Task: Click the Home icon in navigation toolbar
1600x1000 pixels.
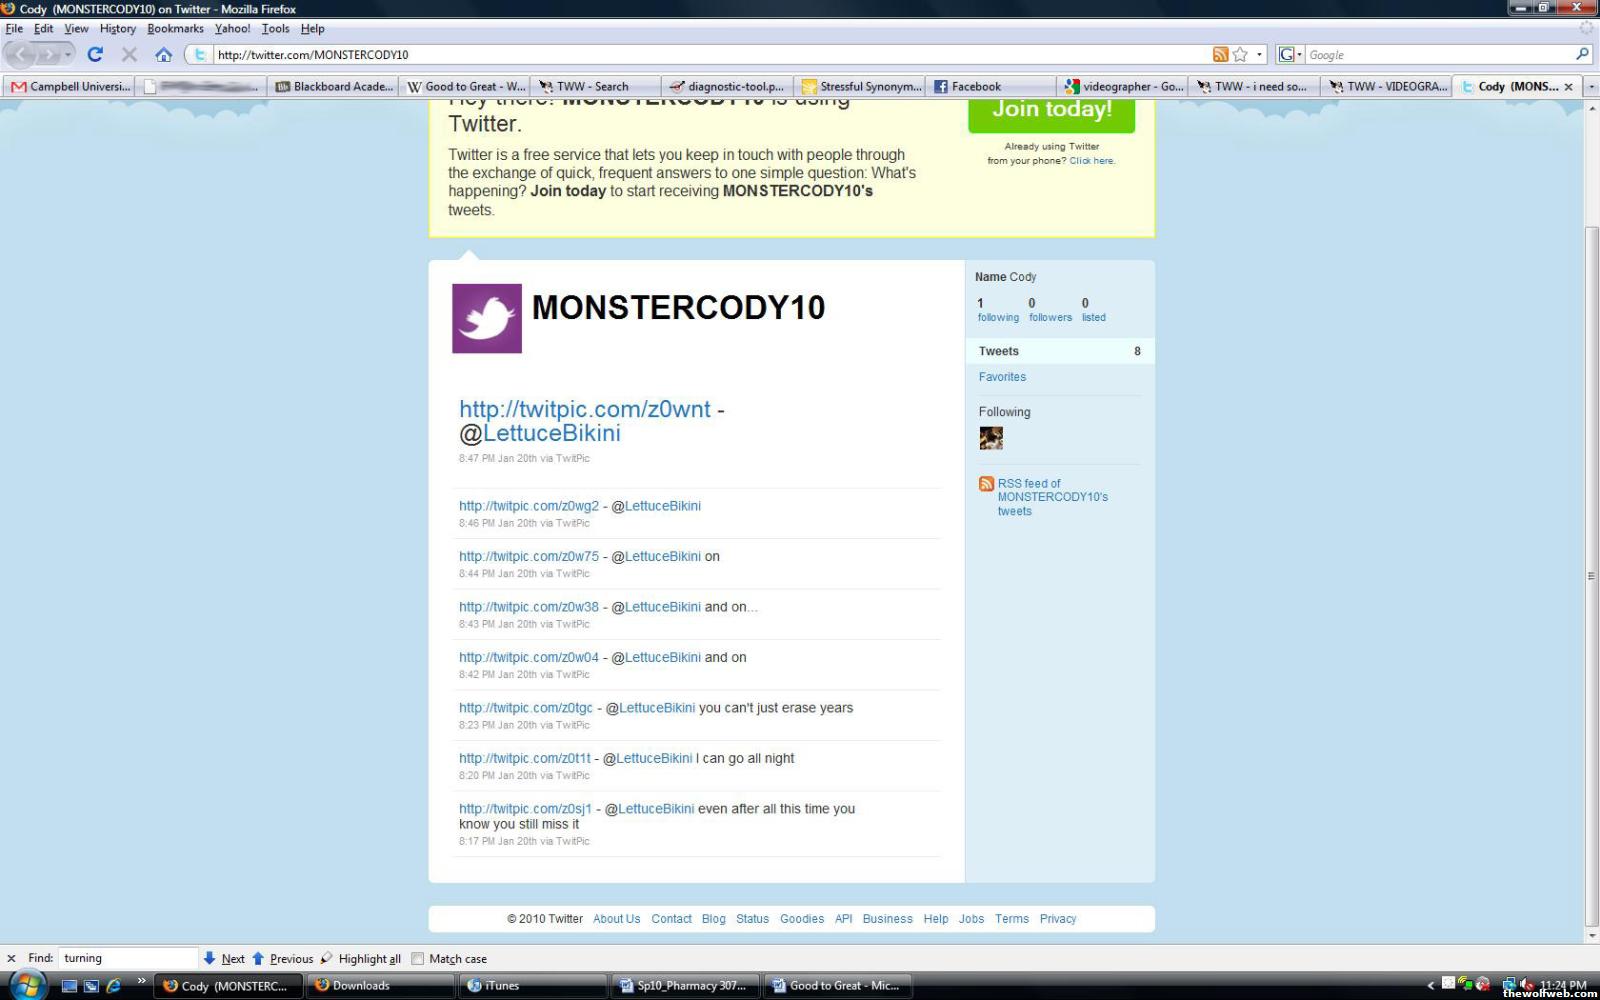Action: coord(163,55)
